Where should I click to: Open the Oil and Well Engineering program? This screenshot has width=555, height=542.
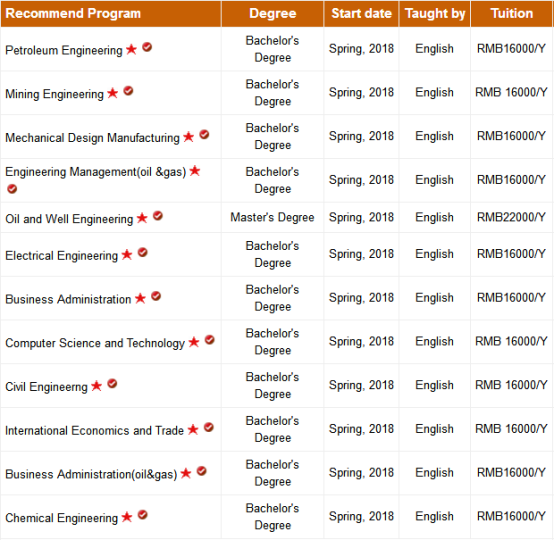pos(69,219)
